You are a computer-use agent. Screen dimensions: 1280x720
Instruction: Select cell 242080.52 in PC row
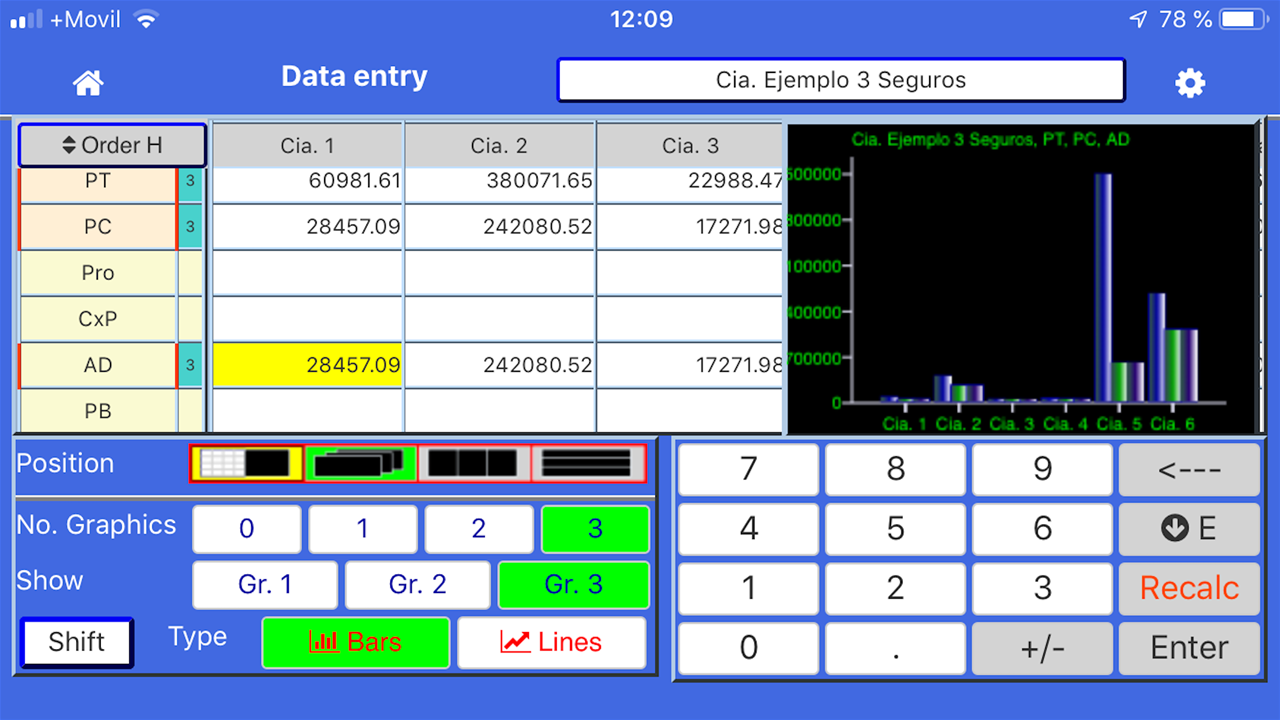[499, 227]
